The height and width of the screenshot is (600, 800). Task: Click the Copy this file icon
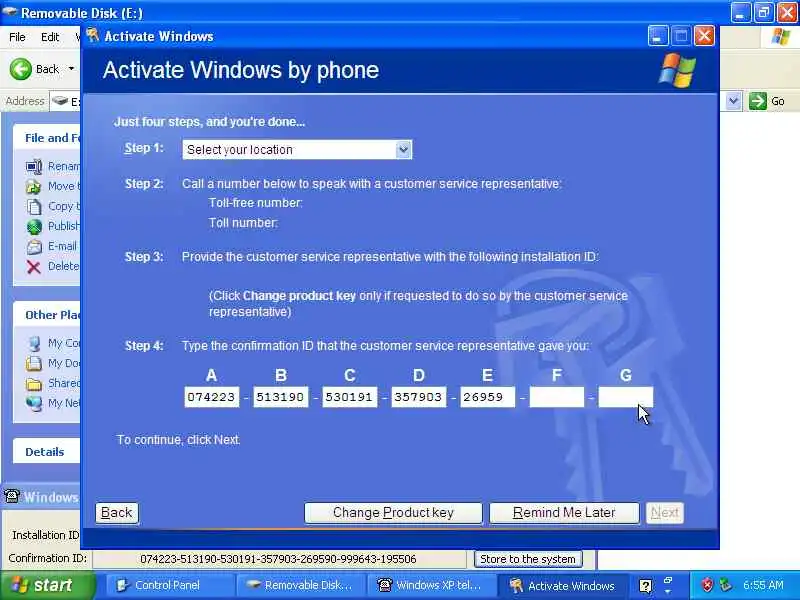pos(34,207)
